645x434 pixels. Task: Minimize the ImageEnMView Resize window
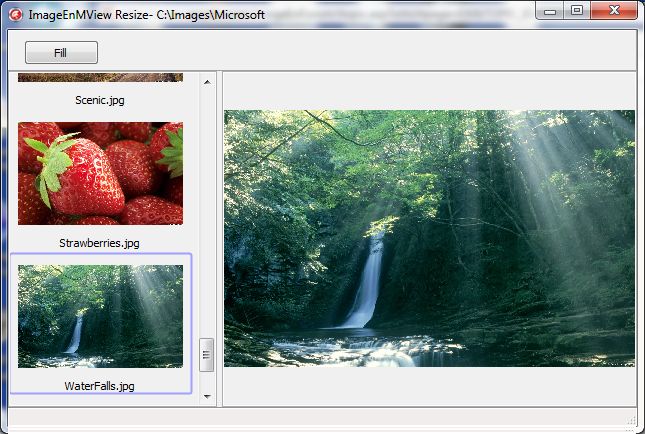click(x=550, y=11)
